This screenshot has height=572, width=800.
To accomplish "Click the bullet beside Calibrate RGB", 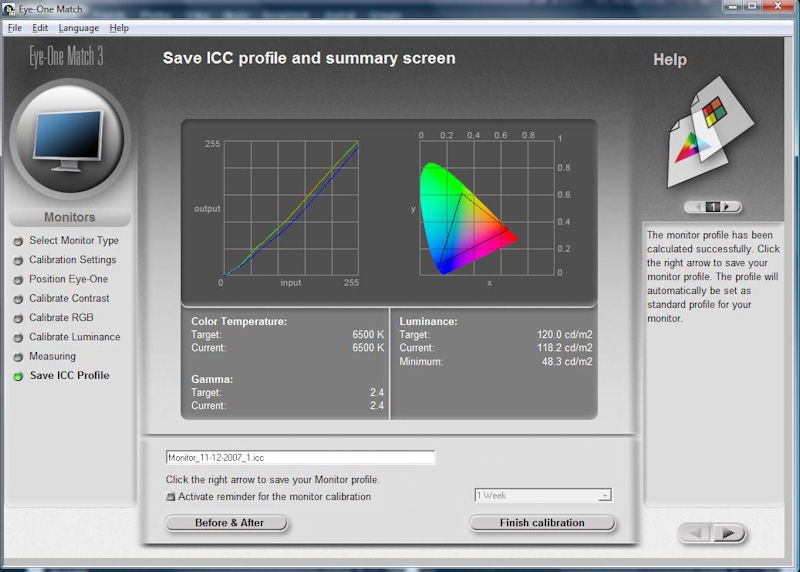I will 18,318.
